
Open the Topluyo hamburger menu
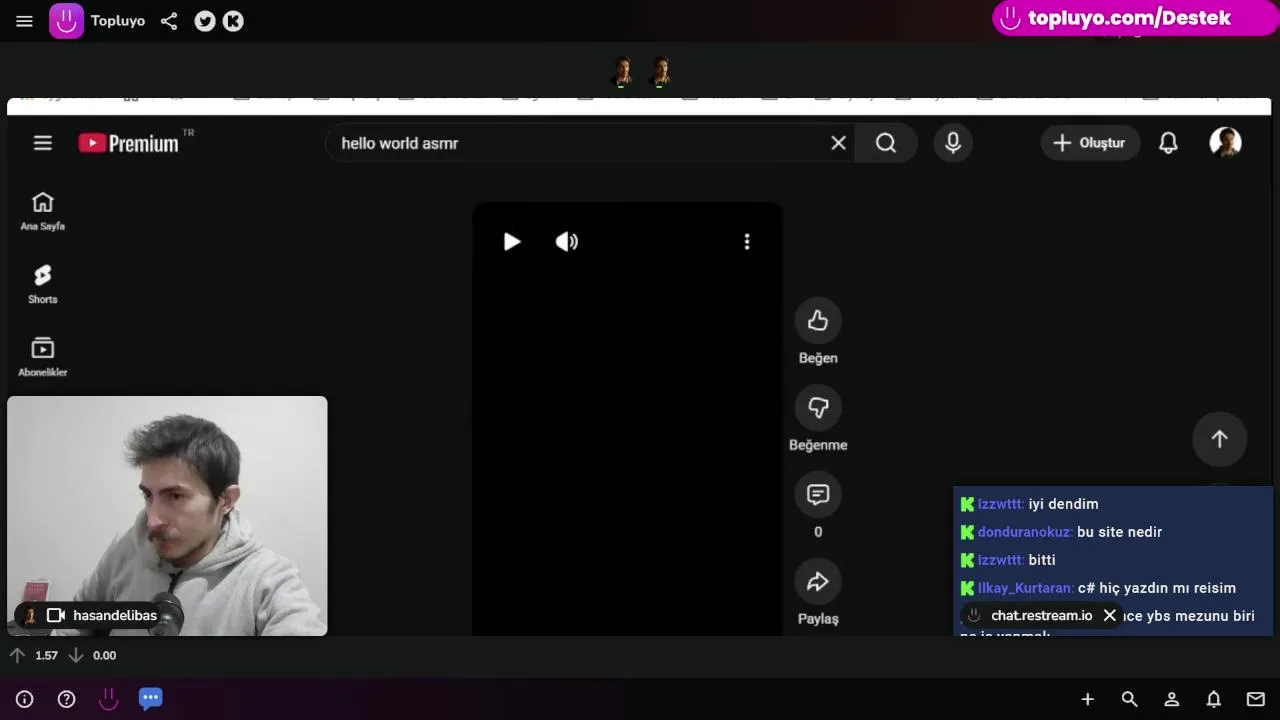point(24,21)
